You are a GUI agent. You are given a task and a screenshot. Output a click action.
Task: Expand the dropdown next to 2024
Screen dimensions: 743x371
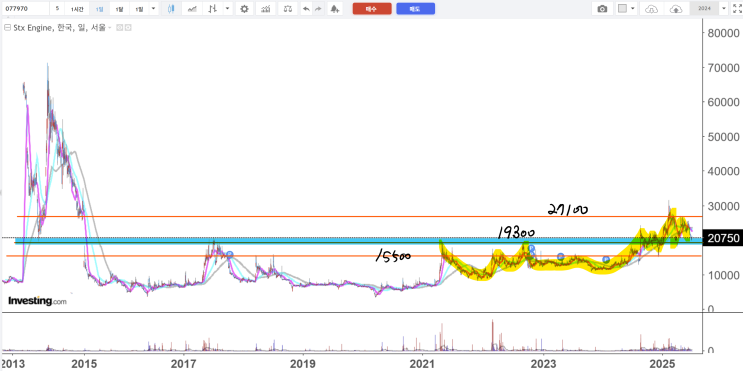[x=724, y=9]
